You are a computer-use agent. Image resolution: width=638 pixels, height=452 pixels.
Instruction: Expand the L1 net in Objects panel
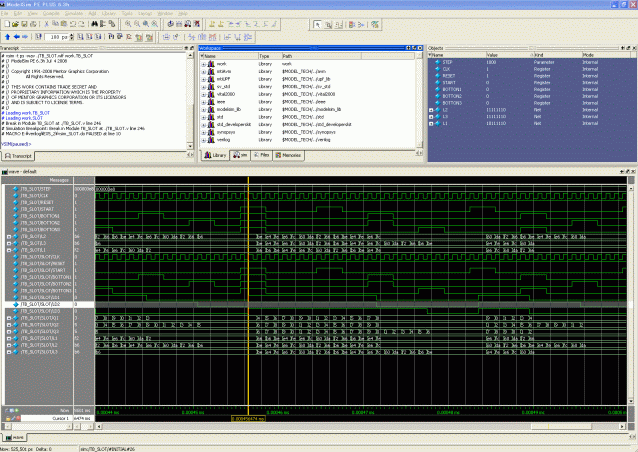tap(431, 124)
